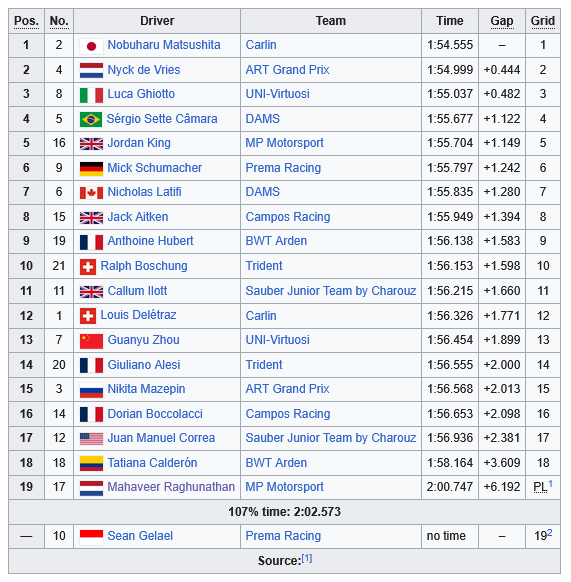Click UK flag beside Jack Aitken
The width and height of the screenshot is (571, 582).
click(x=91, y=218)
